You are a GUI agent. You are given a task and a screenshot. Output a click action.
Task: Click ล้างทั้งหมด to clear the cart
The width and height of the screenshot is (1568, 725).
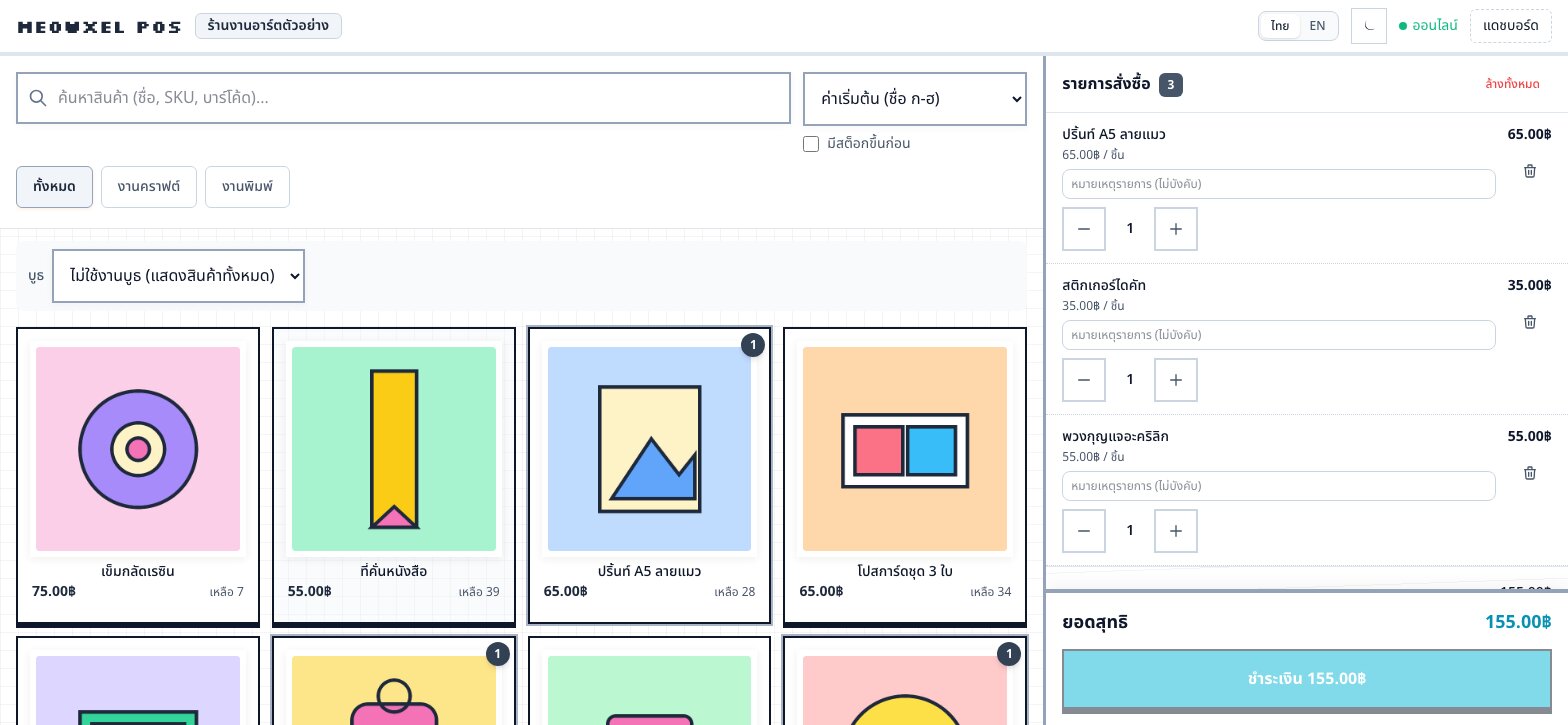pyautogui.click(x=1512, y=84)
